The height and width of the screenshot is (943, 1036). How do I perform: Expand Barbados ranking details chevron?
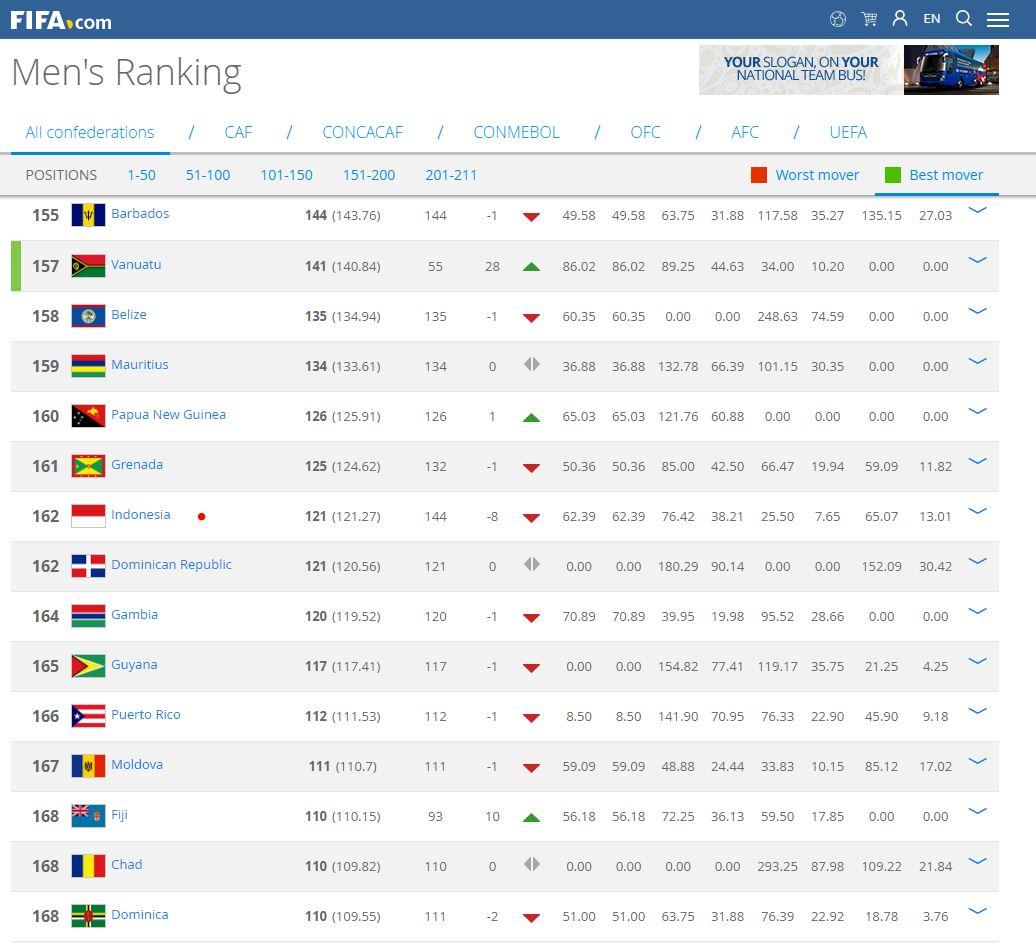977,211
